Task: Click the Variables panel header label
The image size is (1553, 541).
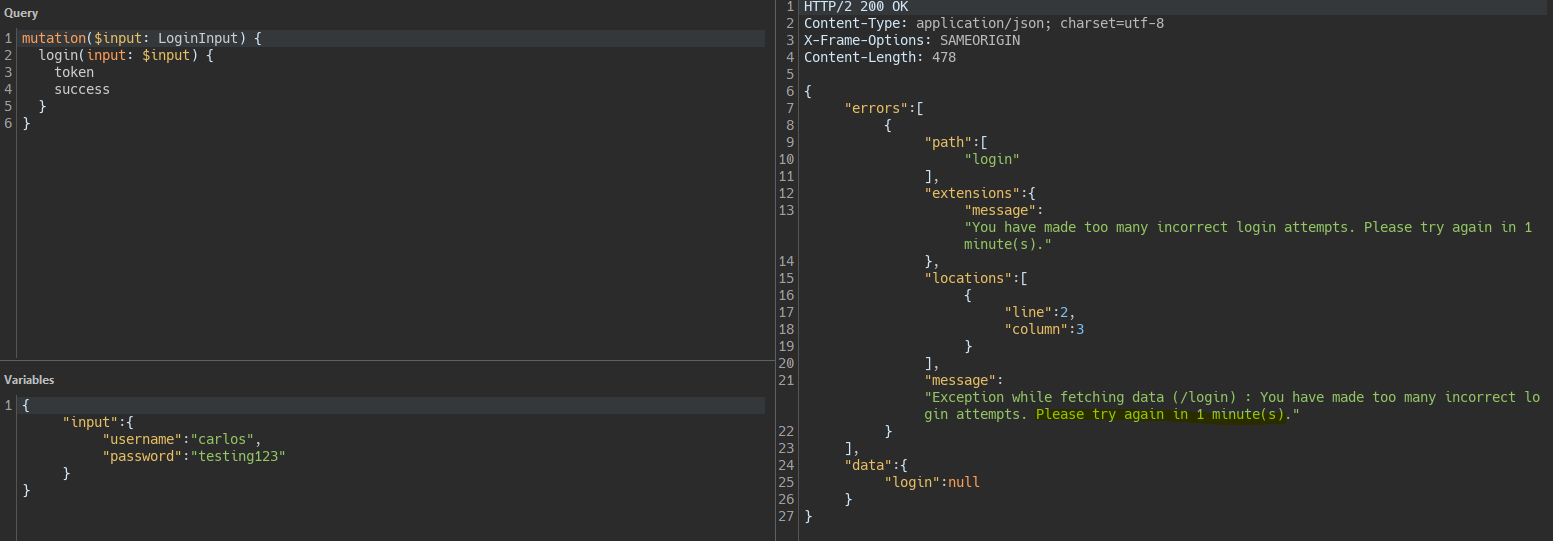Action: (29, 380)
